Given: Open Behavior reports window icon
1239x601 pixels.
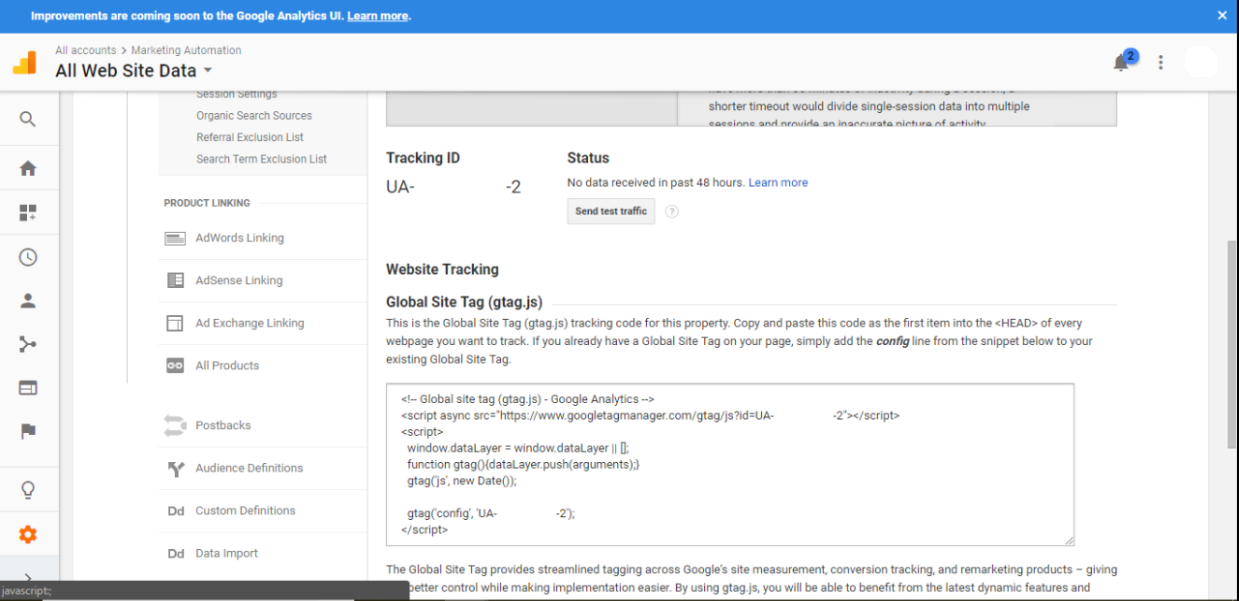Looking at the screenshot, I should pos(28,388).
